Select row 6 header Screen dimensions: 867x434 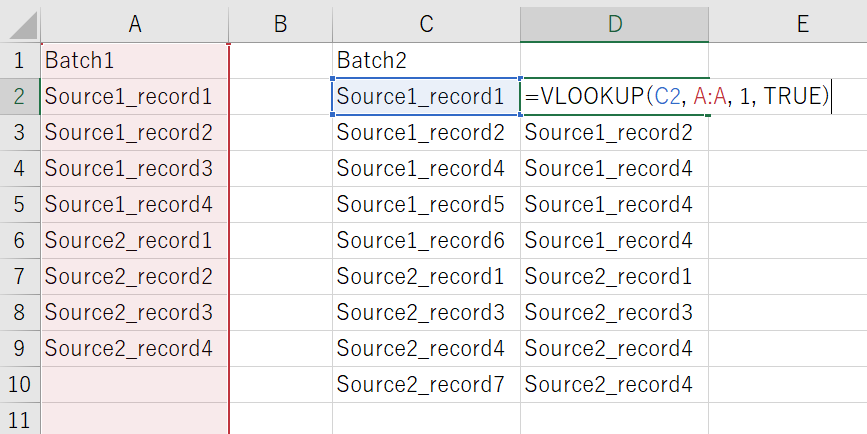coord(20,240)
